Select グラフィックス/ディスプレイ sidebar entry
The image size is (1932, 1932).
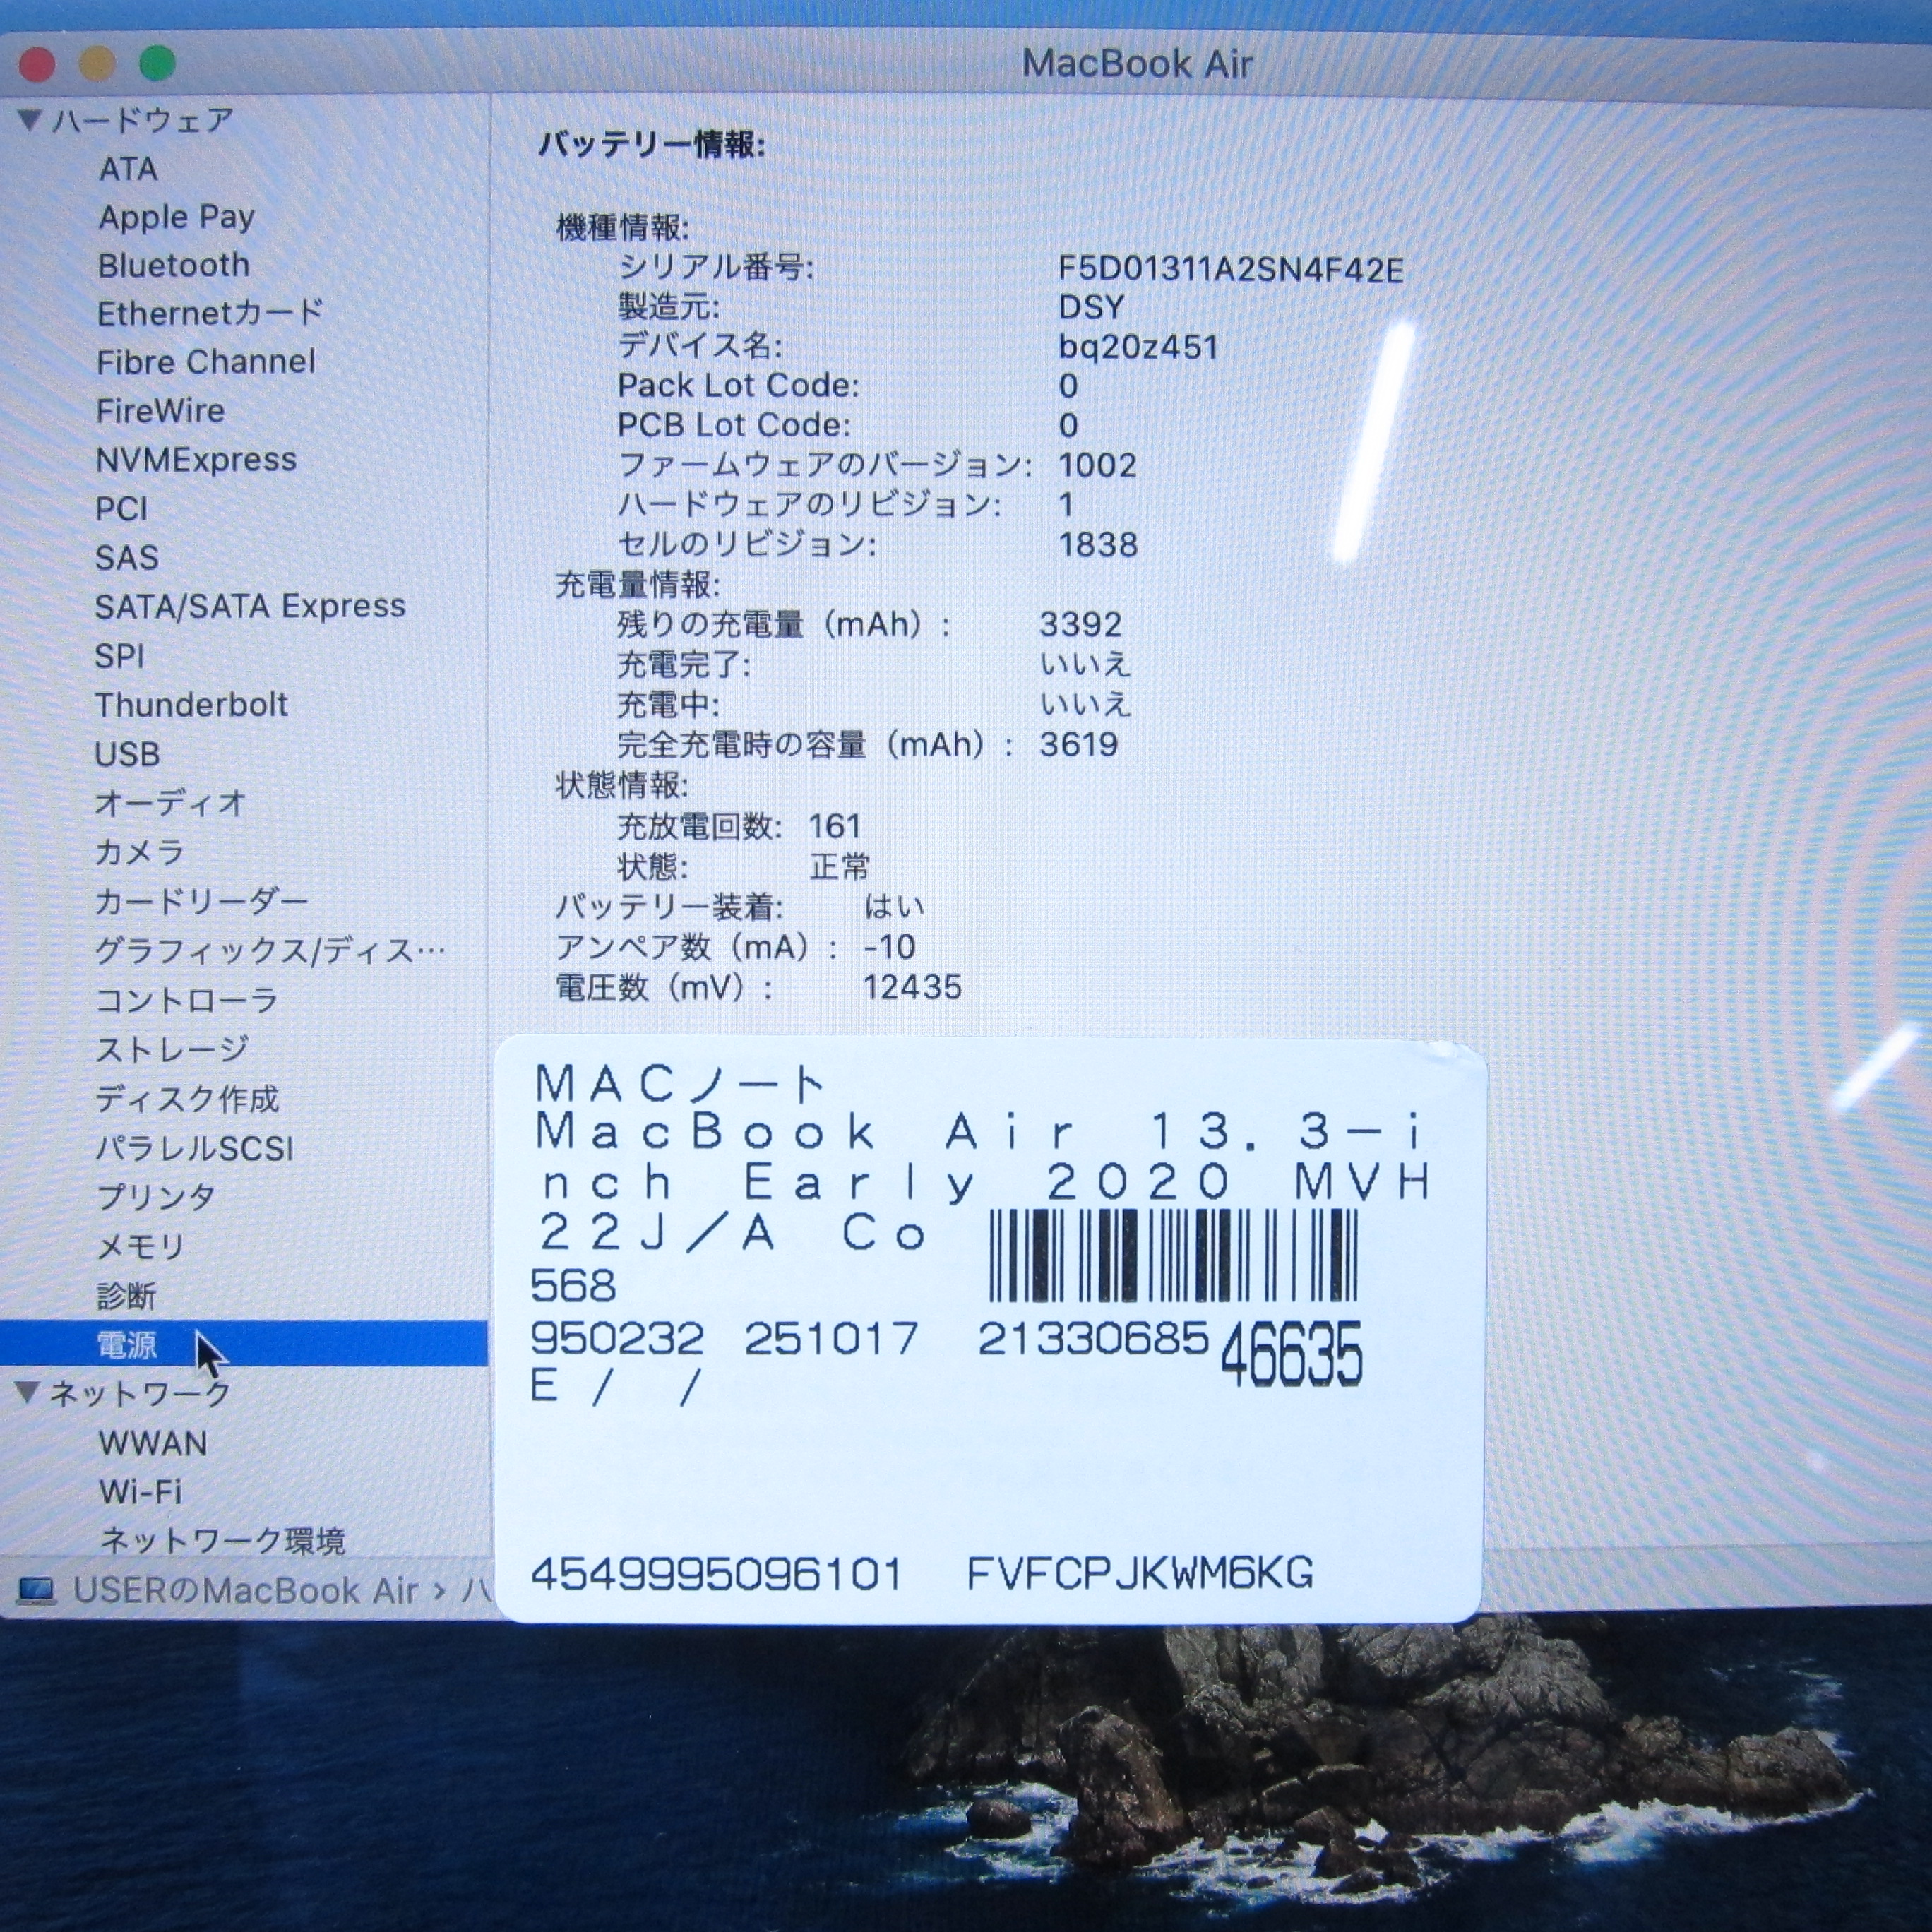coord(268,951)
